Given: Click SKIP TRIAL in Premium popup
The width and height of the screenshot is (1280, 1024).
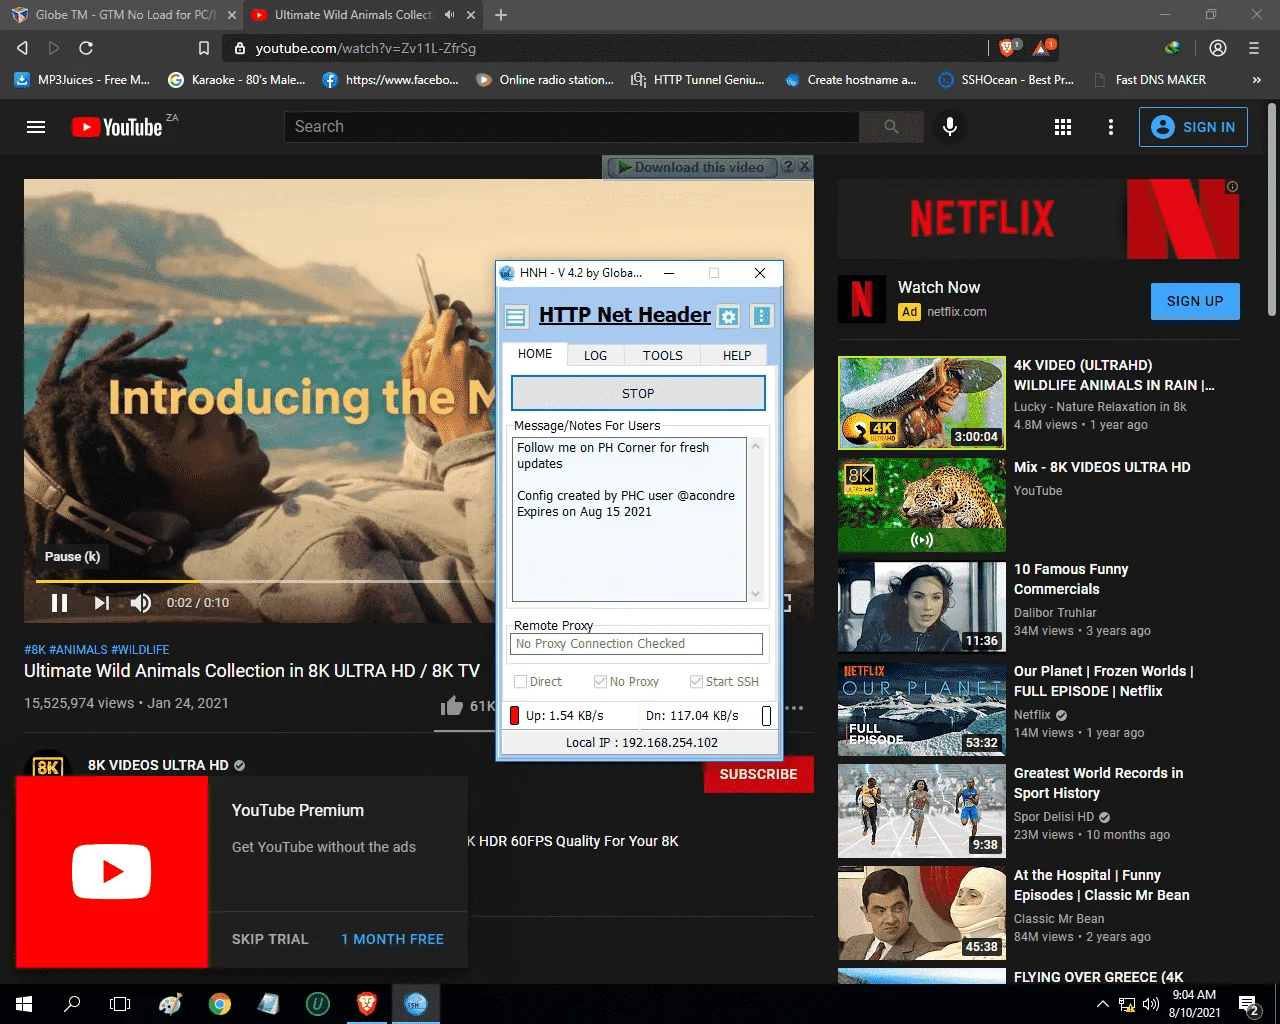Looking at the screenshot, I should point(270,939).
